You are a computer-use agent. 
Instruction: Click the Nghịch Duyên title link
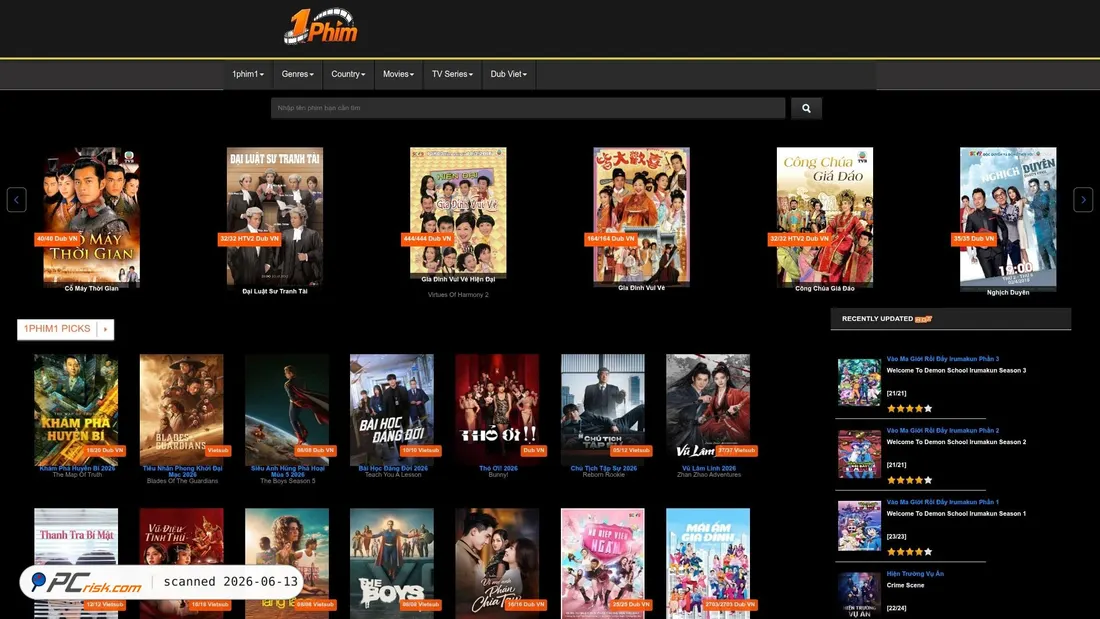(1008, 293)
